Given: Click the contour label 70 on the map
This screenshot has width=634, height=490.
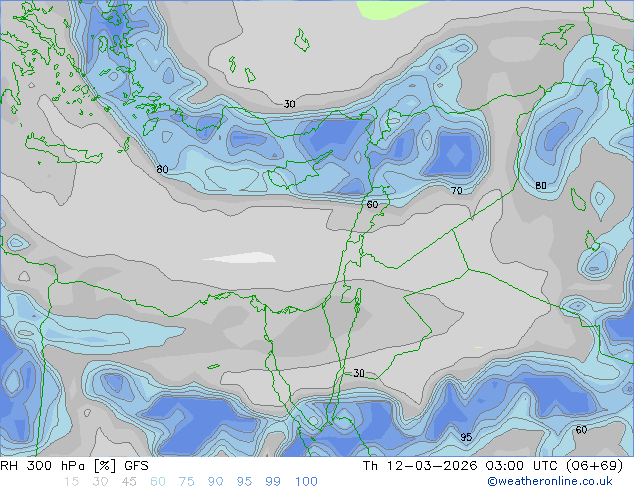Looking at the screenshot, I should [456, 190].
